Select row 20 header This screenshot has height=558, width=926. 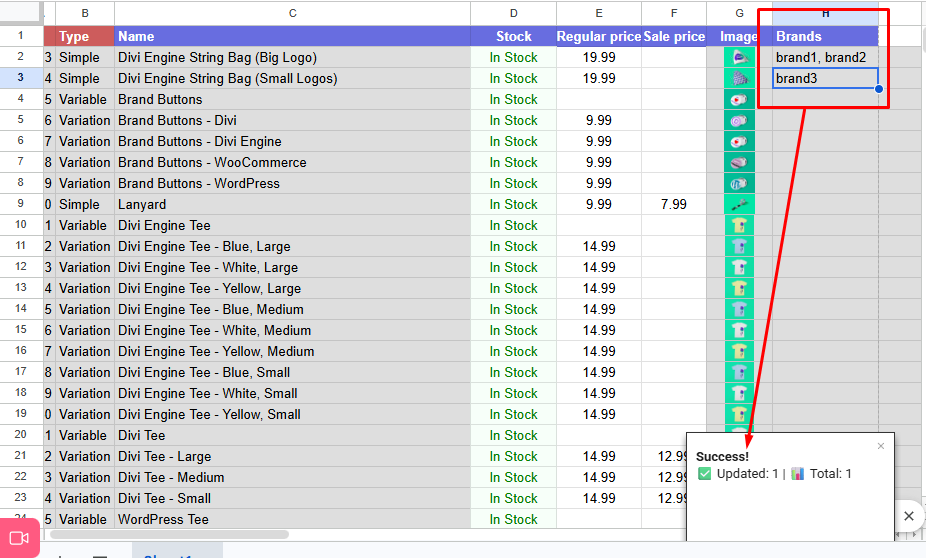point(21,435)
